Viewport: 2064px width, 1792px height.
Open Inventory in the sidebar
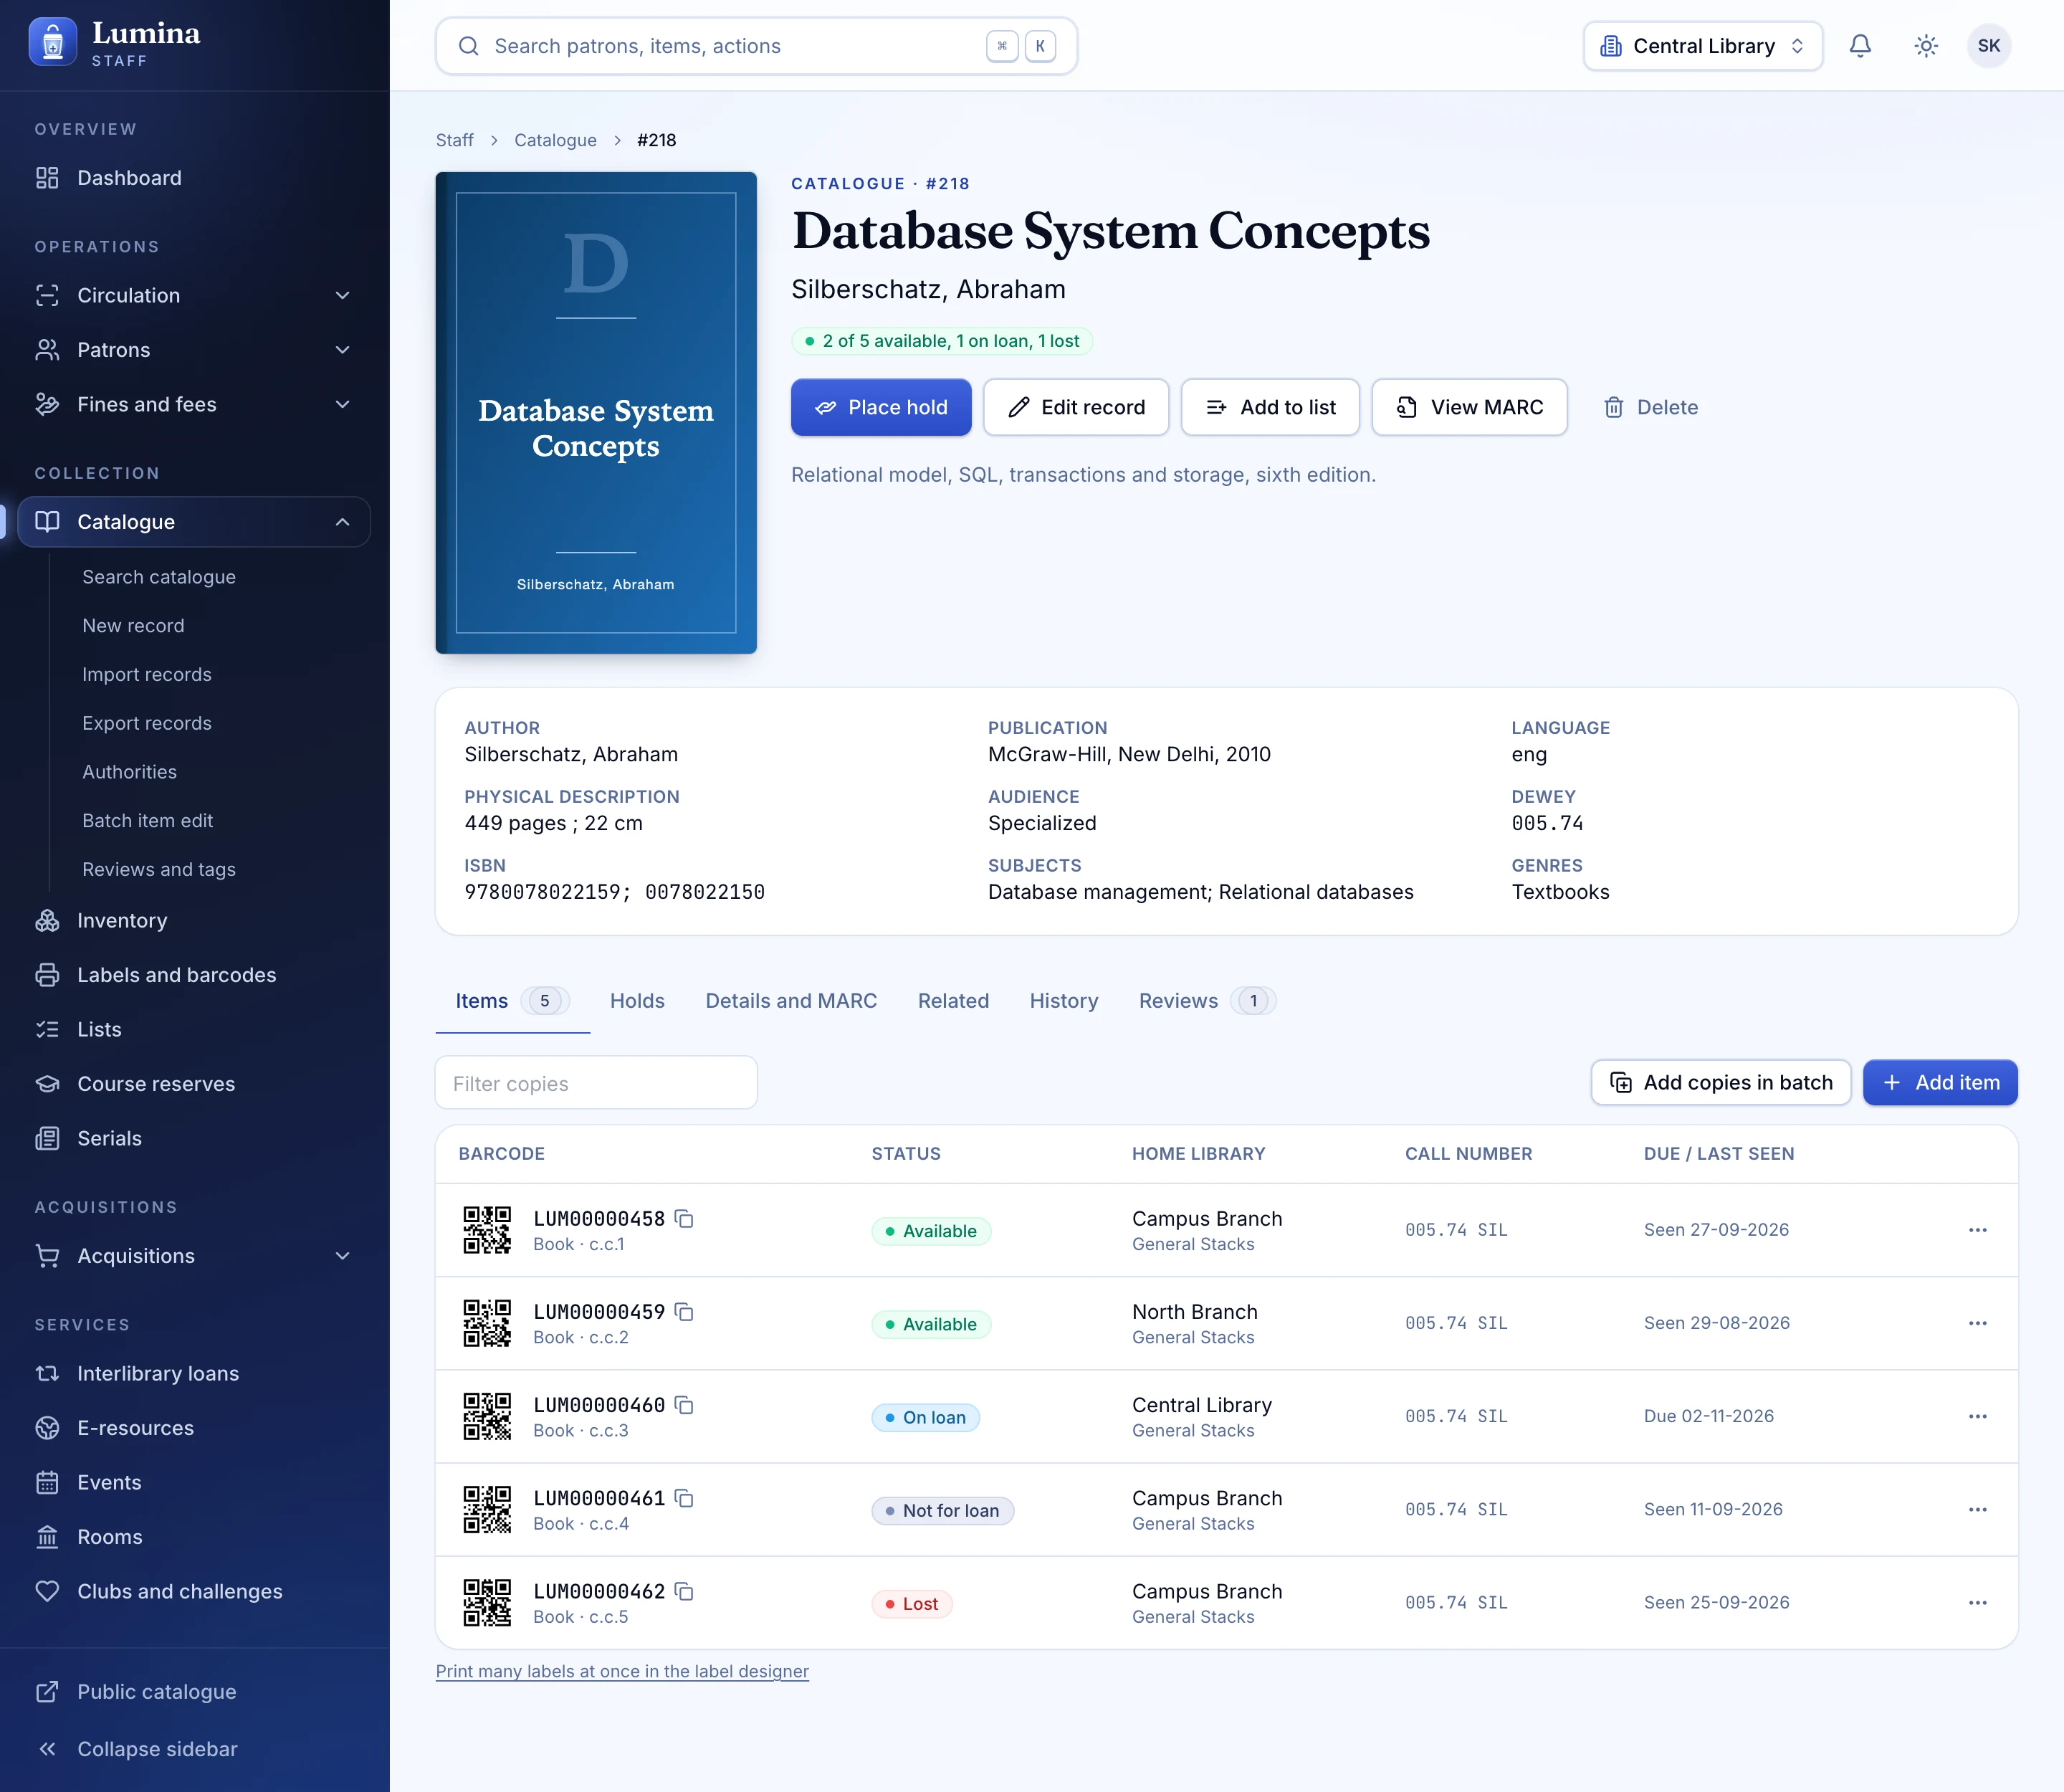194,920
